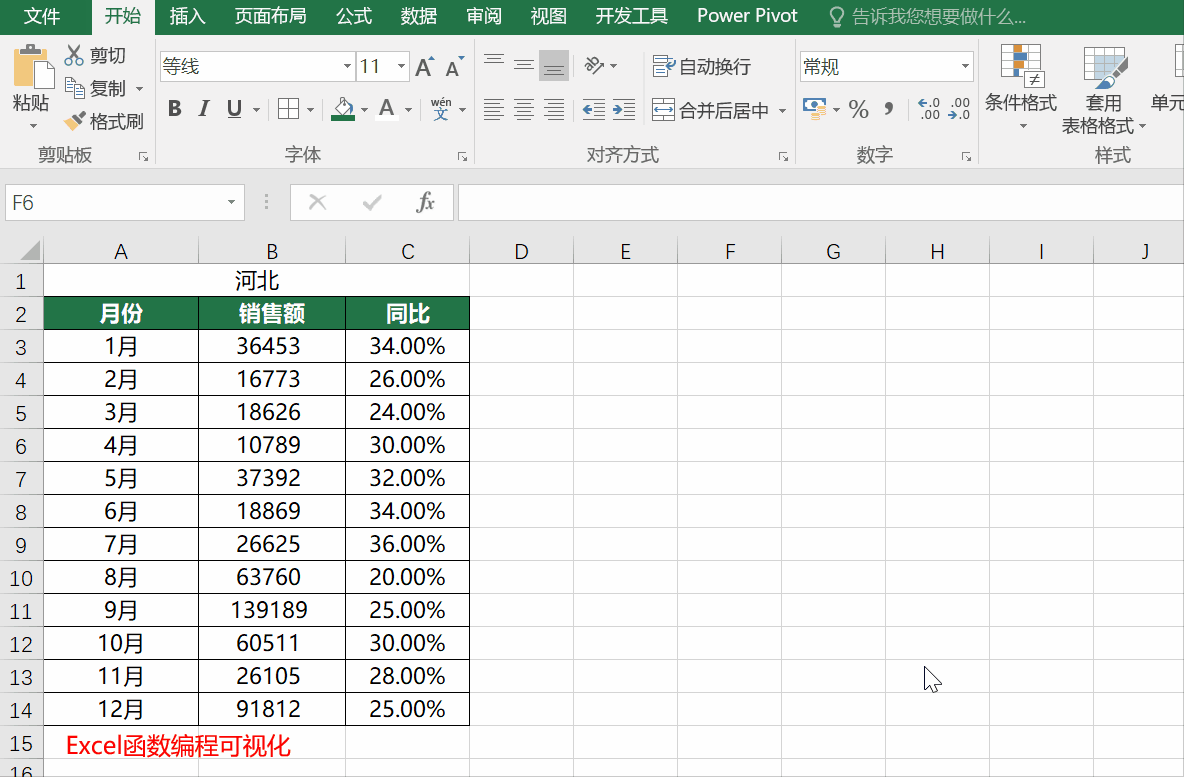Switch to the 数据 Data tab
The width and height of the screenshot is (1184, 777).
coord(418,17)
